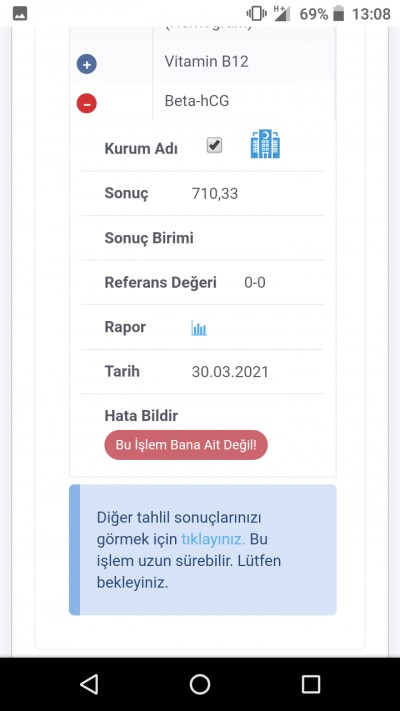Image resolution: width=400 pixels, height=711 pixels.
Task: Tap the Android home circle button
Action: point(200,684)
